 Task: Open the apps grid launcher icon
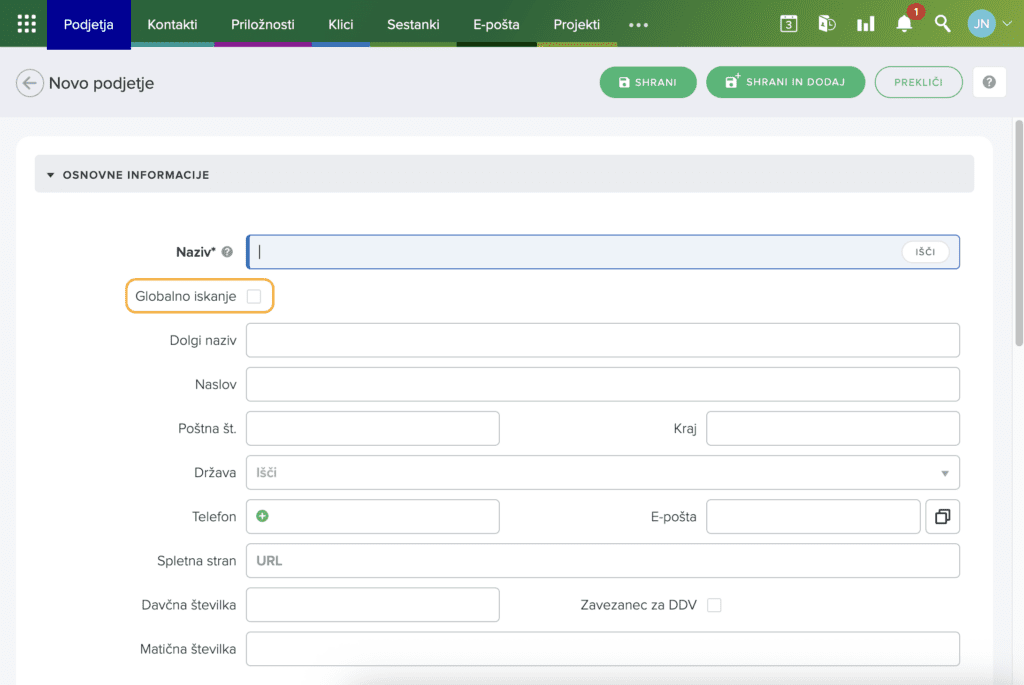pyautogui.click(x=27, y=24)
